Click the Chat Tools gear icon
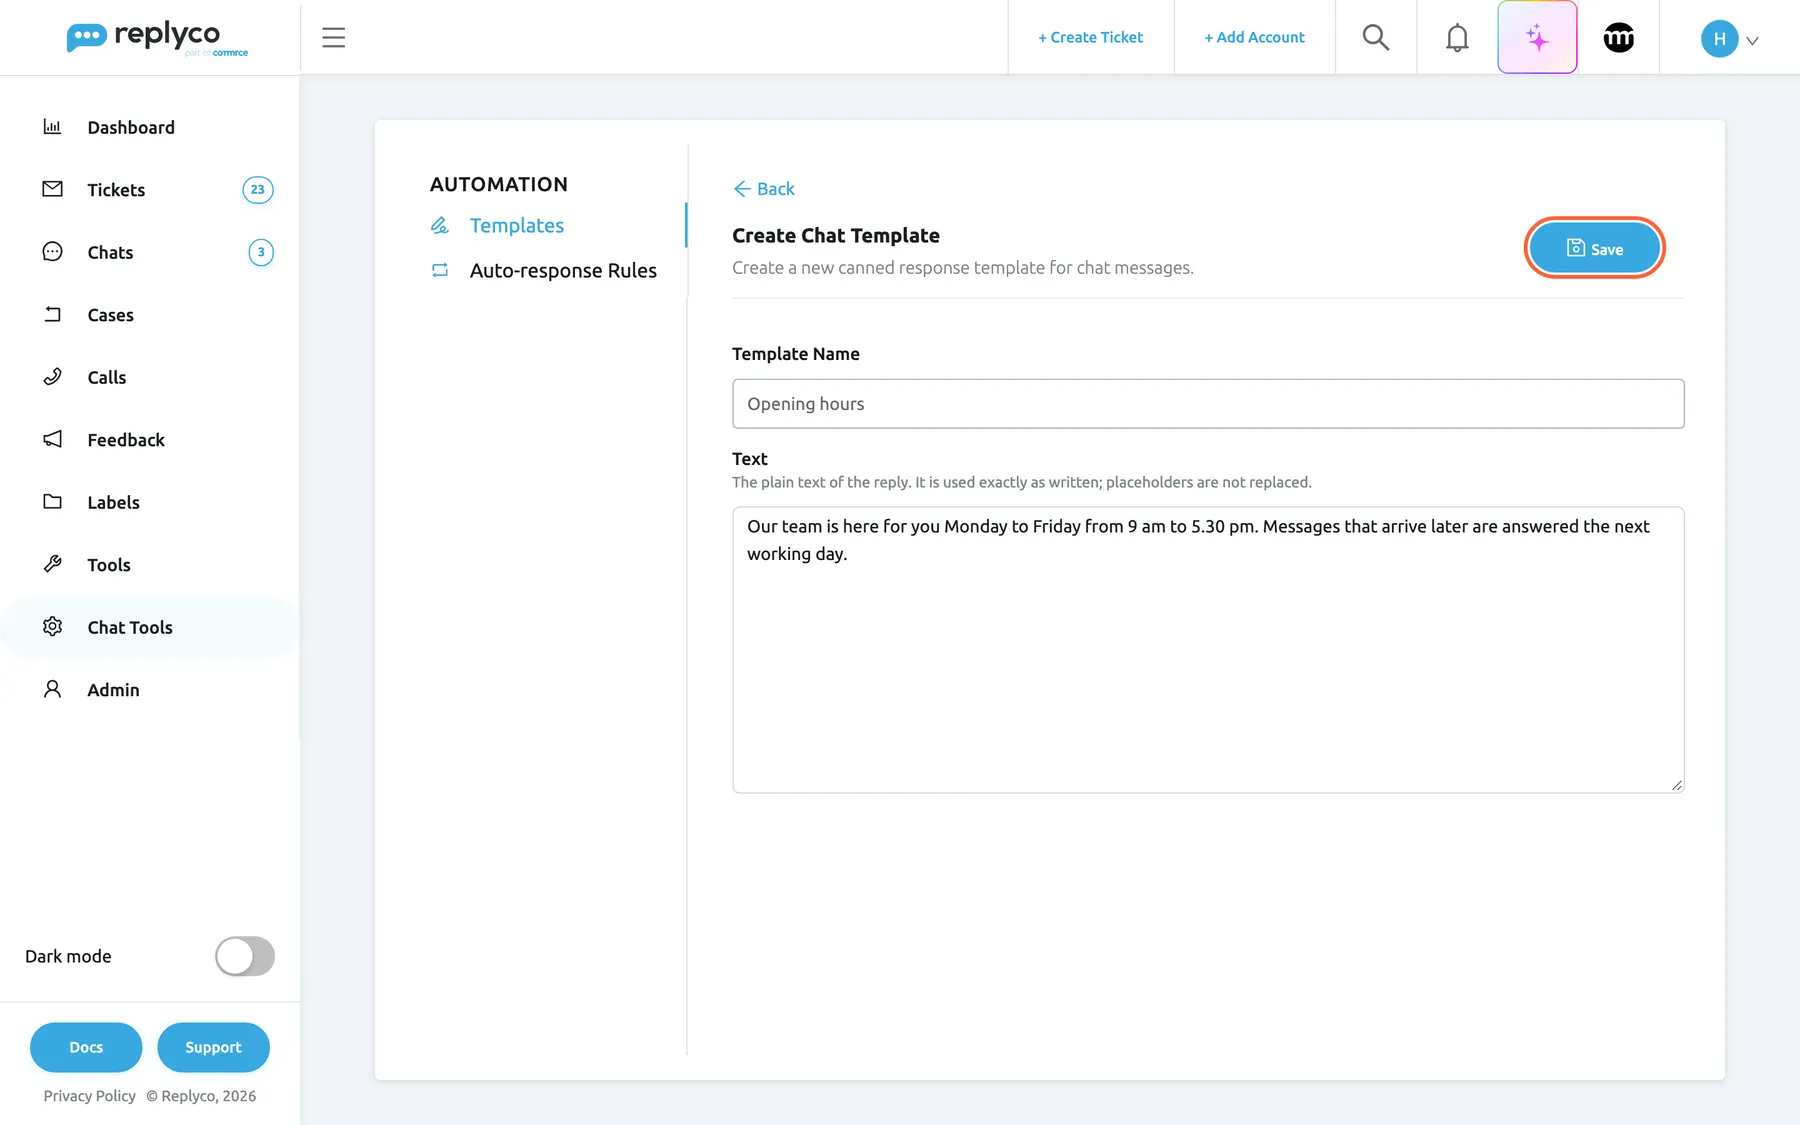 click(53, 626)
